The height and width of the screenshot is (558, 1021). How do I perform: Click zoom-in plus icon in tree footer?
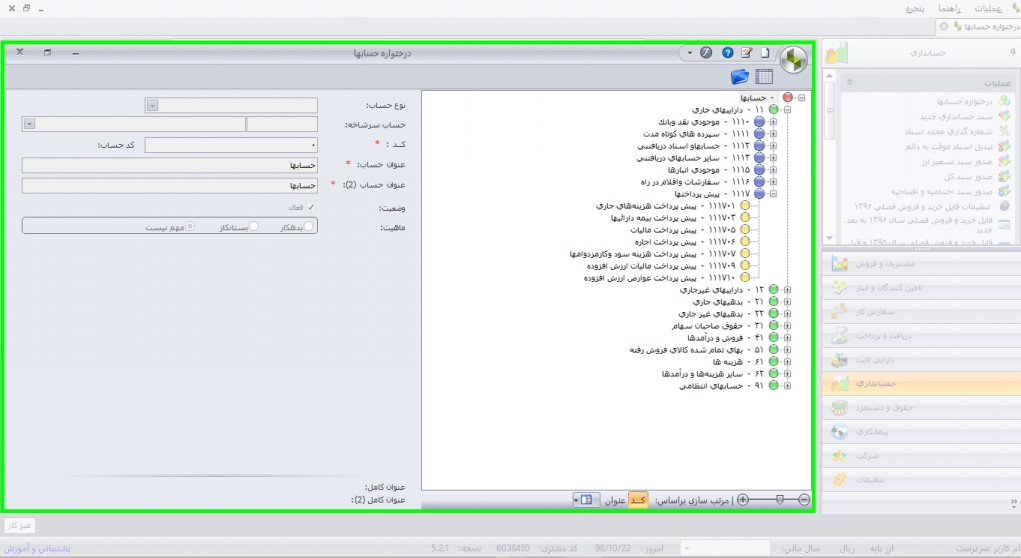tap(743, 500)
